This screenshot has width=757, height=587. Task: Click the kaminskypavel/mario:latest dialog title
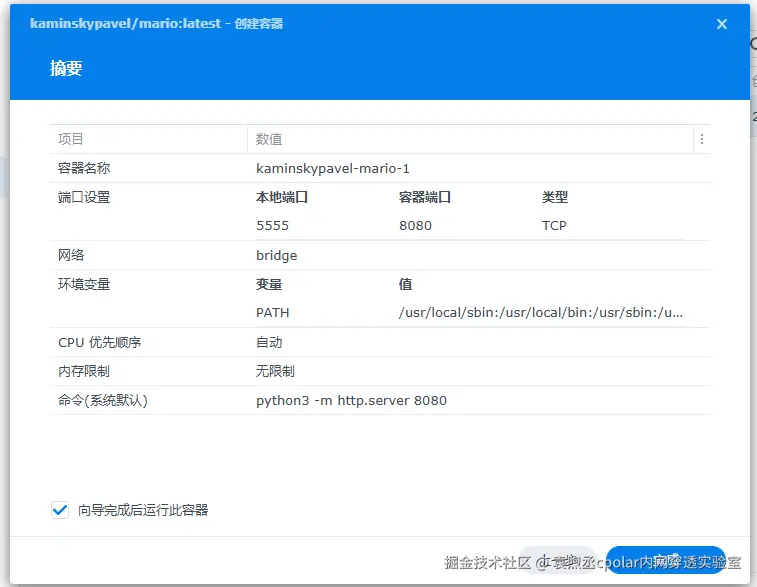pyautogui.click(x=156, y=23)
